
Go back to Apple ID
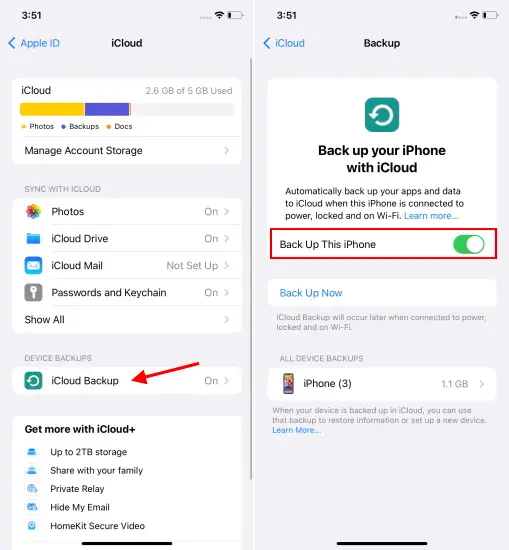34,43
